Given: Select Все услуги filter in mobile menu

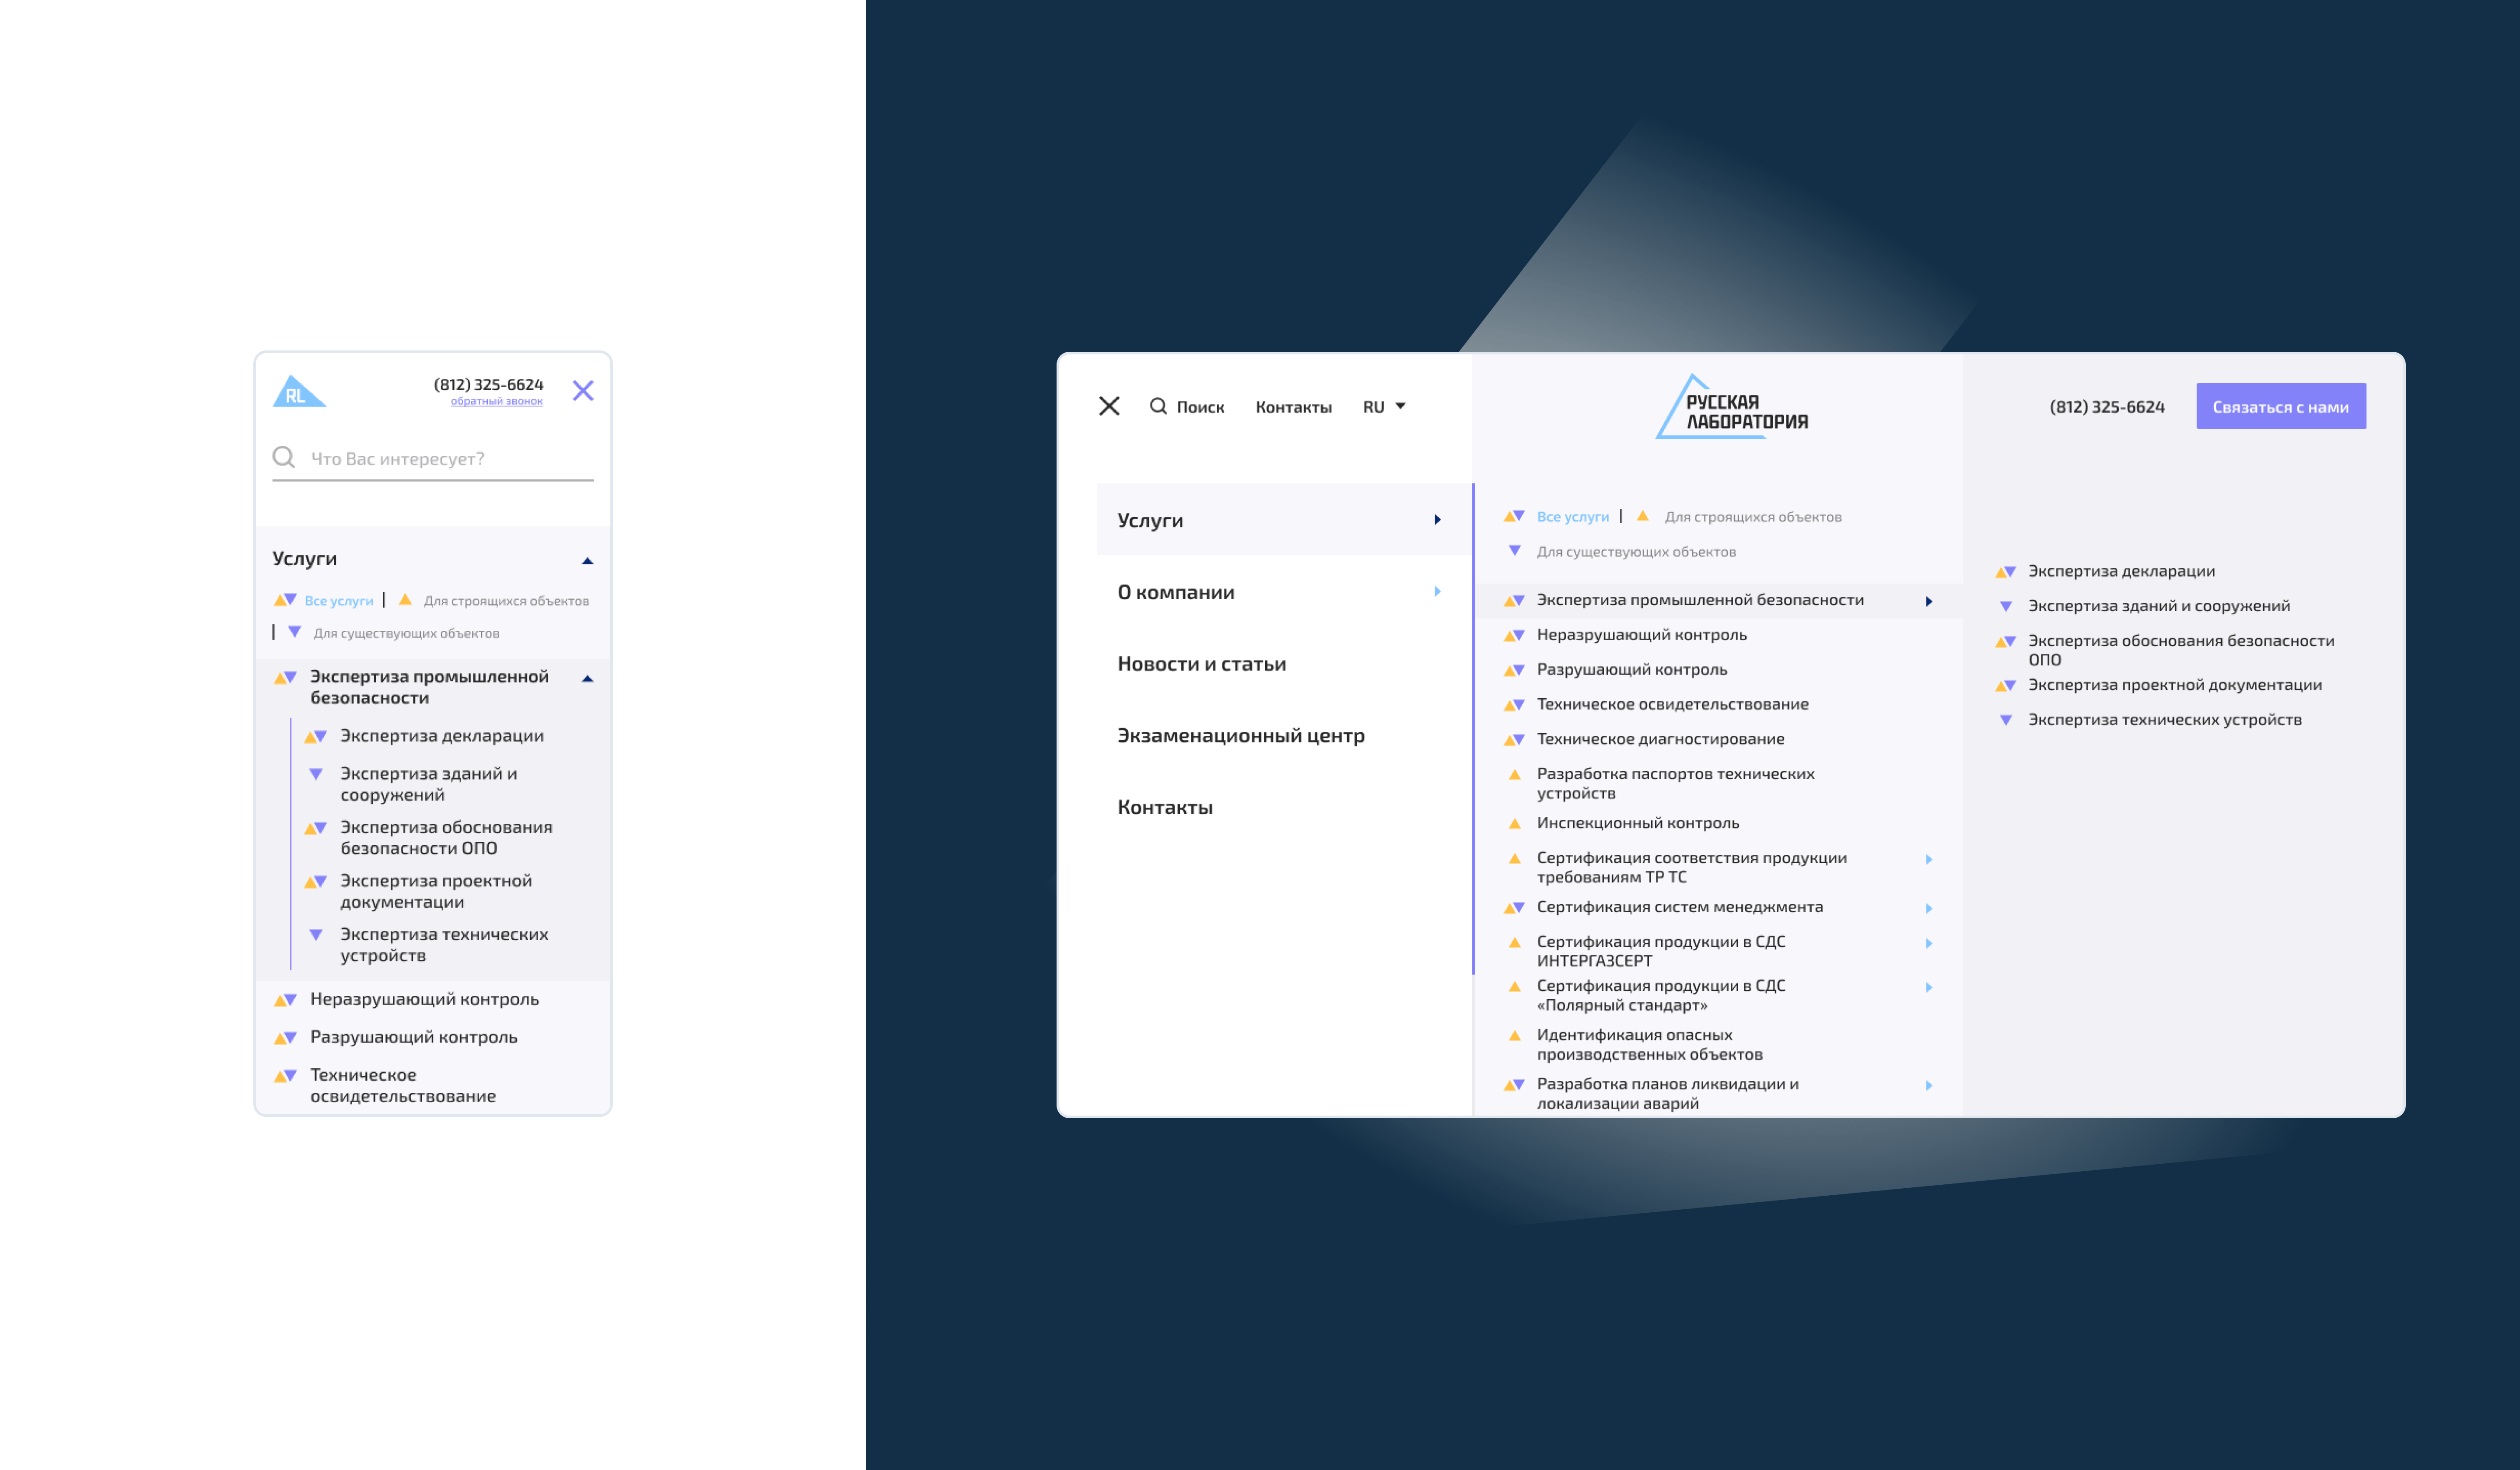Looking at the screenshot, I should (x=338, y=601).
